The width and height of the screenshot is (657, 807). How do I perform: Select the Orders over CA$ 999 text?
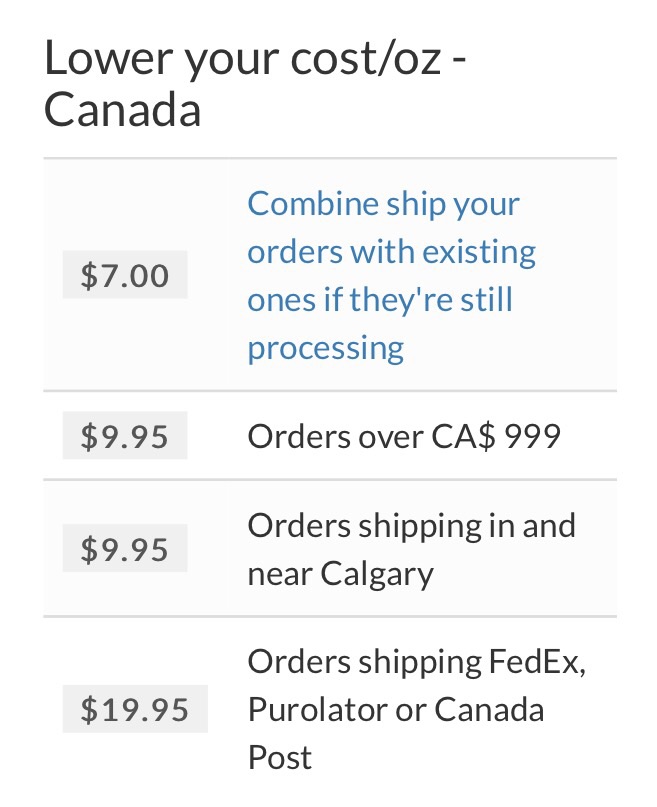[404, 436]
